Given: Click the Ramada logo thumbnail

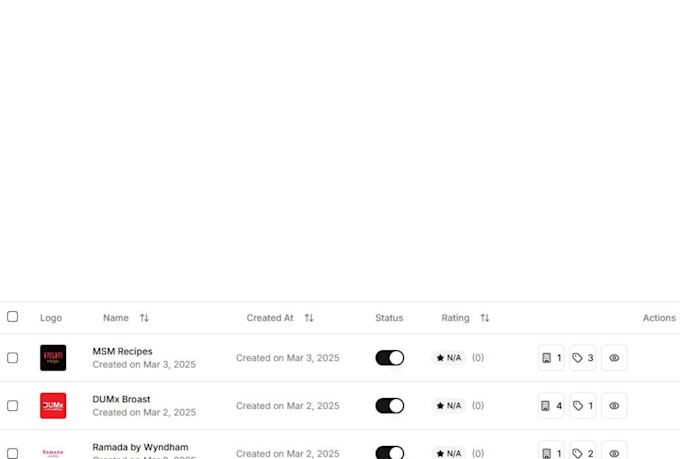Looking at the screenshot, I should click(x=53, y=453).
